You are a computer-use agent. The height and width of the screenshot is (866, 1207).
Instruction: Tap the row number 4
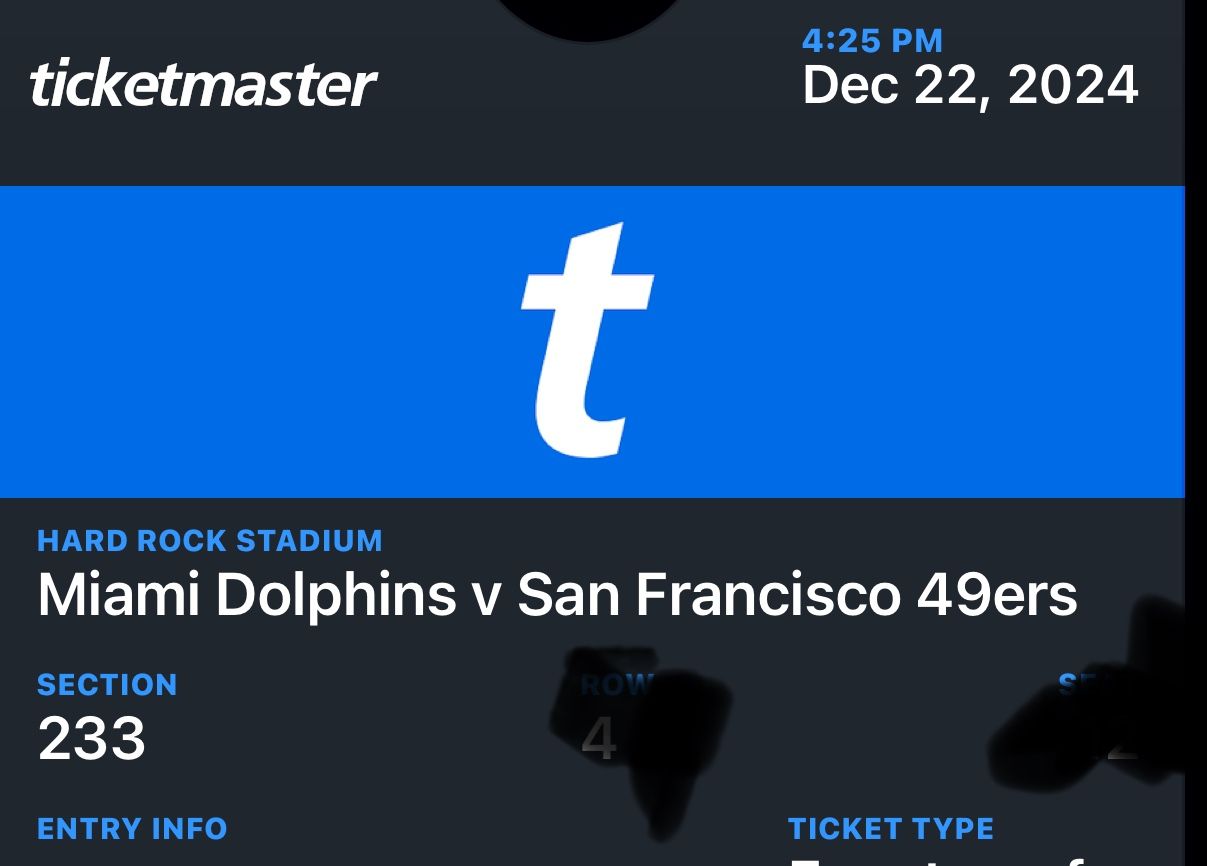point(597,742)
